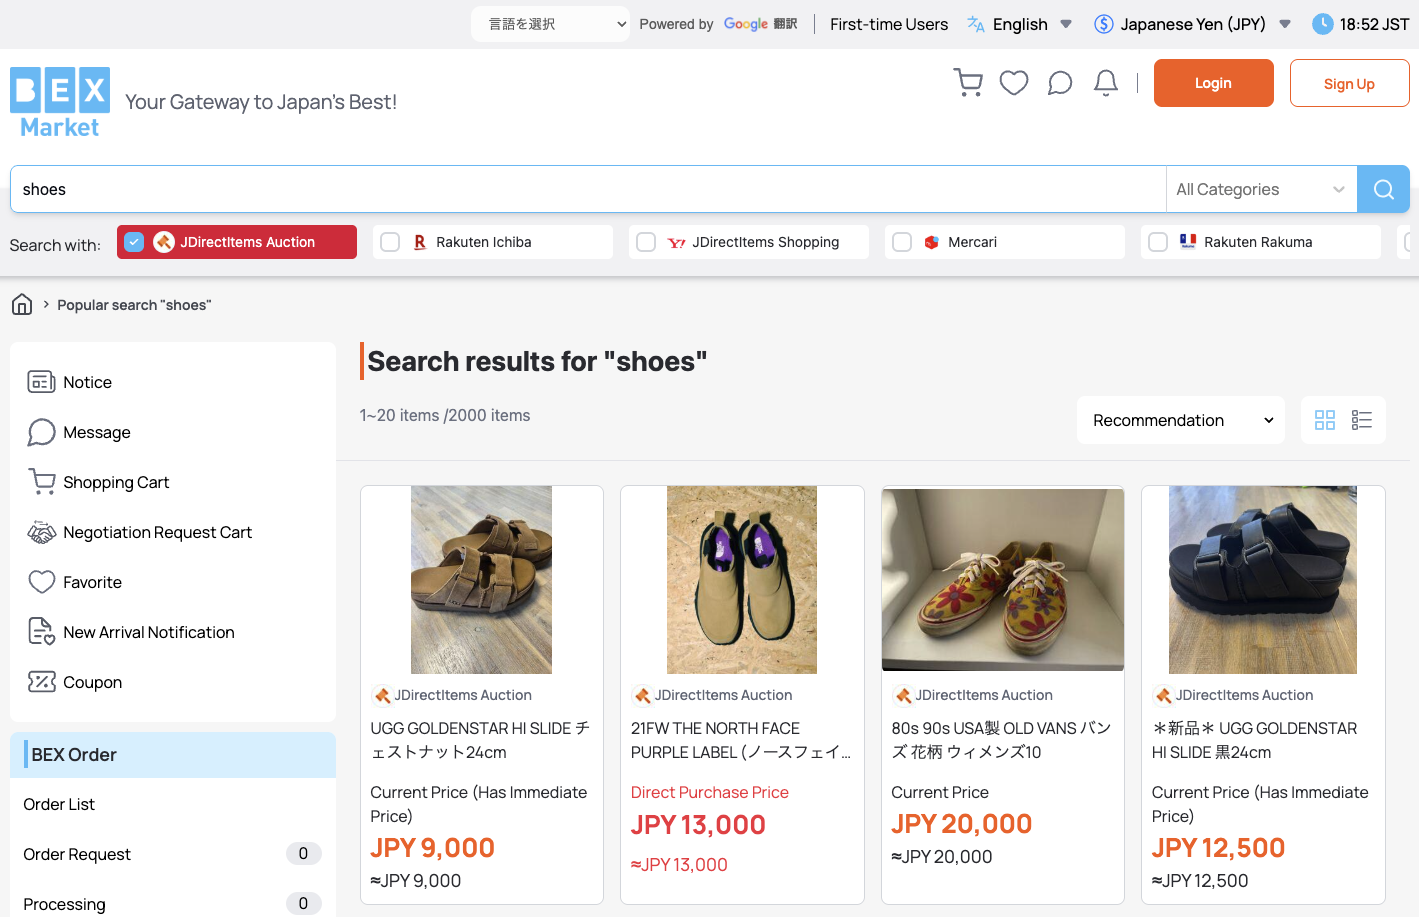Check the Rakuten Ichiba checkbox
The height and width of the screenshot is (917, 1419).
(x=390, y=242)
